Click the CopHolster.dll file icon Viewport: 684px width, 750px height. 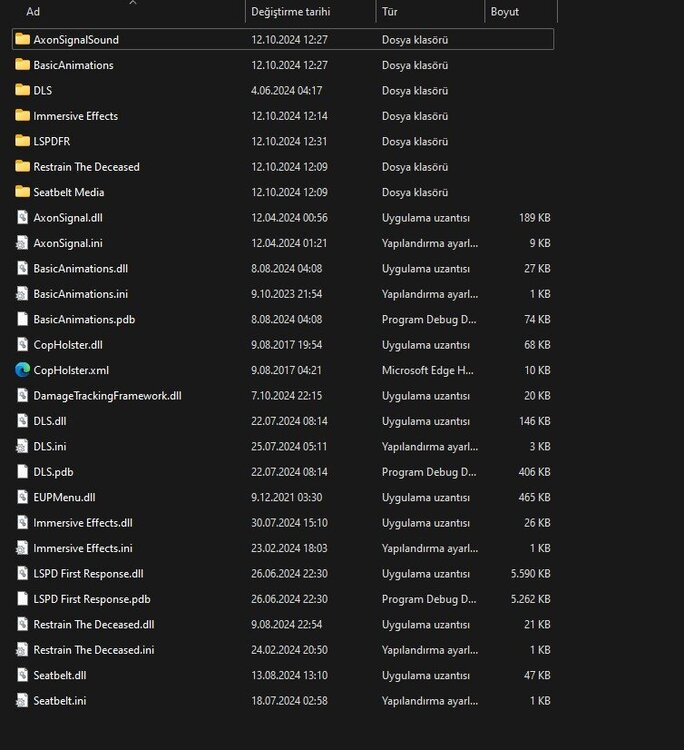tap(22, 344)
